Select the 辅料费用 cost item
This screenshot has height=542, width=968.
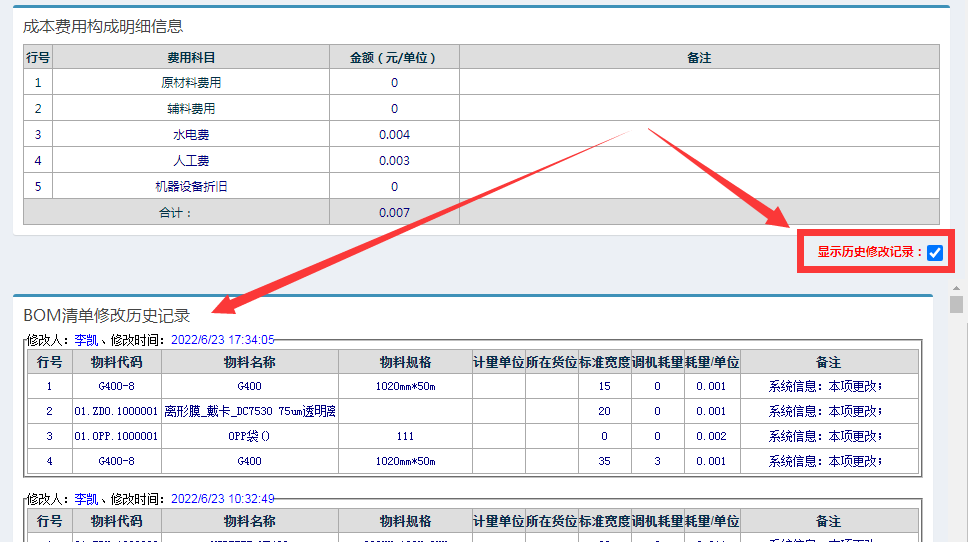[190, 108]
